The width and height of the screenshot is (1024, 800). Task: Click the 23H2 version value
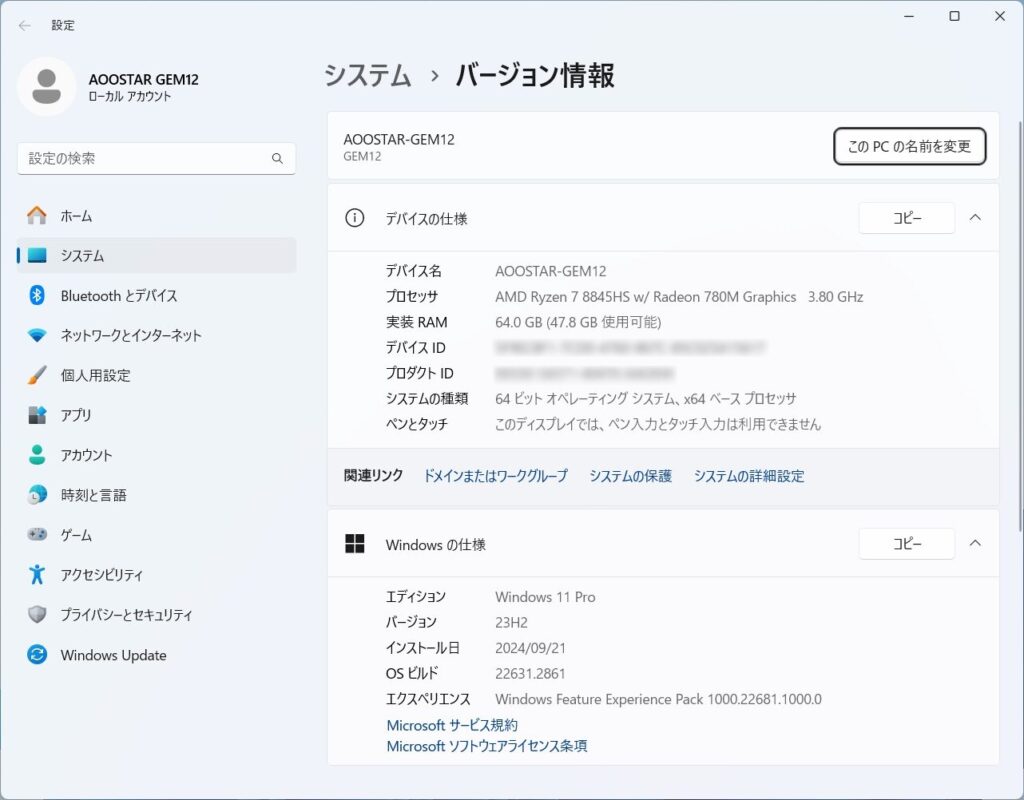511,622
